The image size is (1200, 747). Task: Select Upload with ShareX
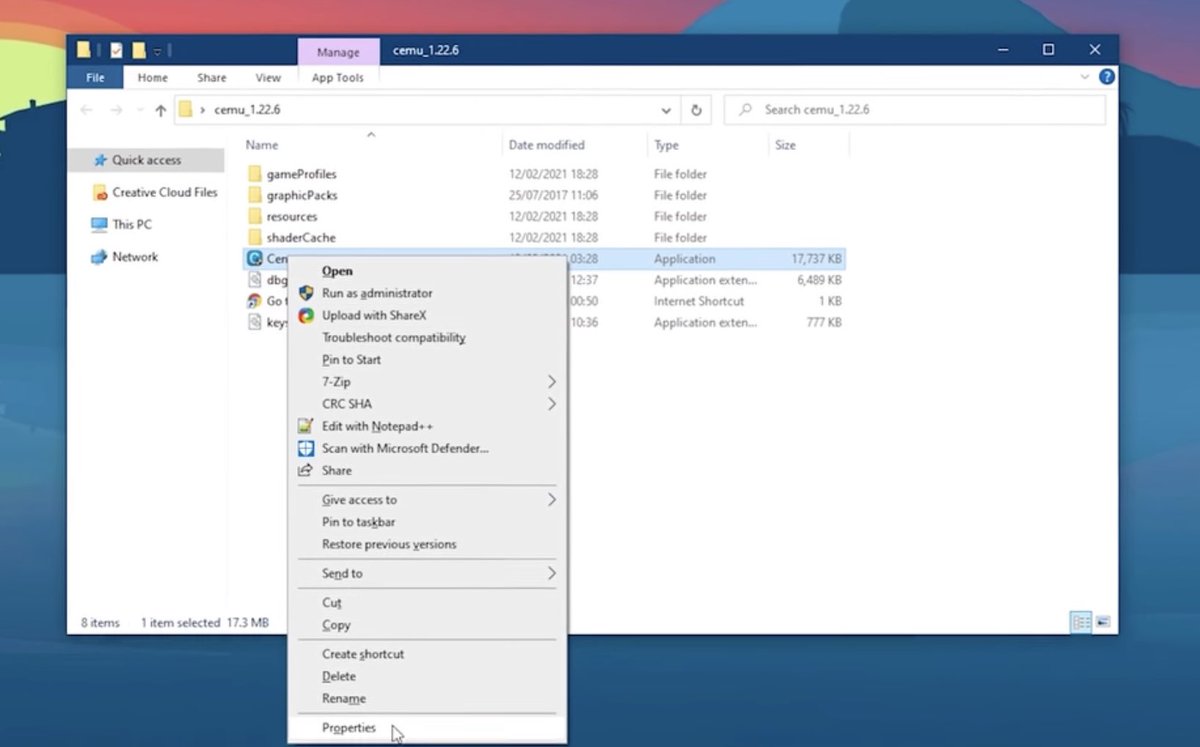pyautogui.click(x=374, y=315)
